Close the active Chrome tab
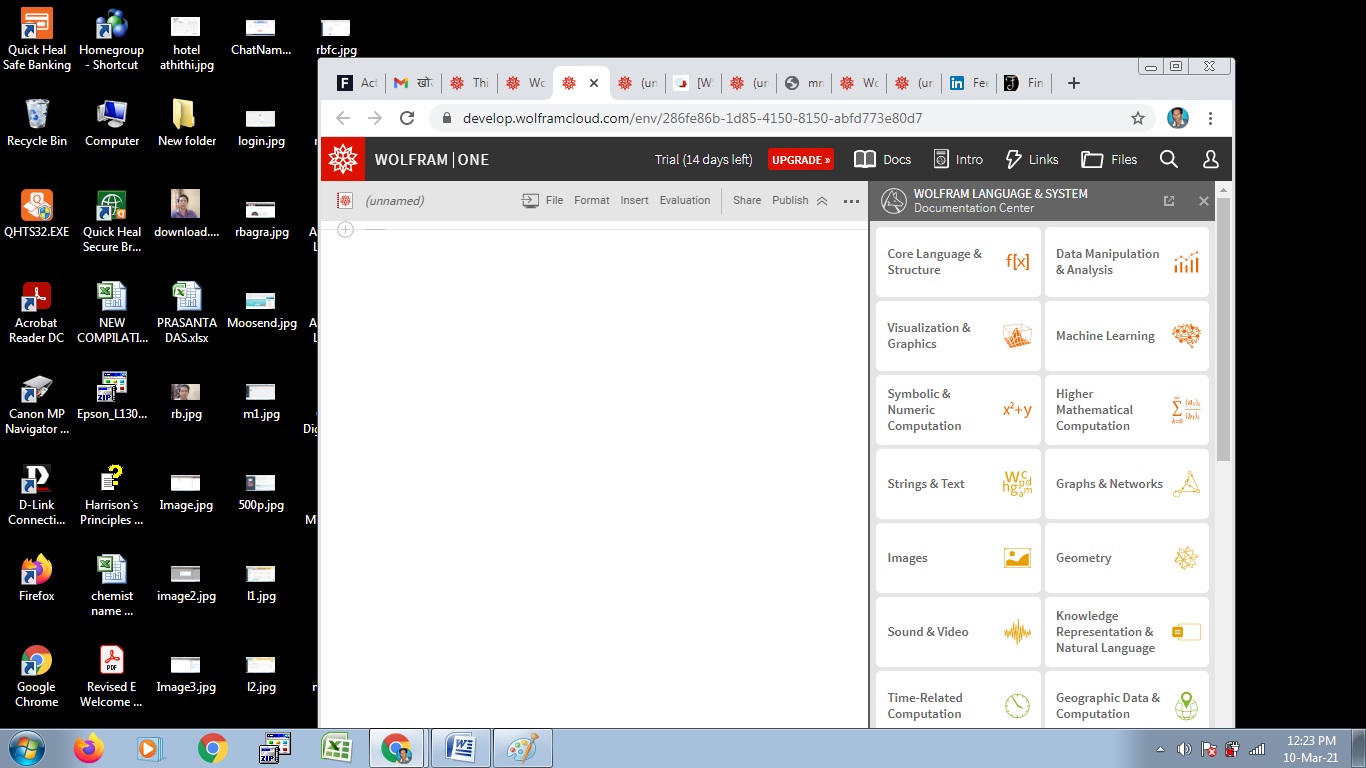The image size is (1366, 768). pyautogui.click(x=594, y=83)
